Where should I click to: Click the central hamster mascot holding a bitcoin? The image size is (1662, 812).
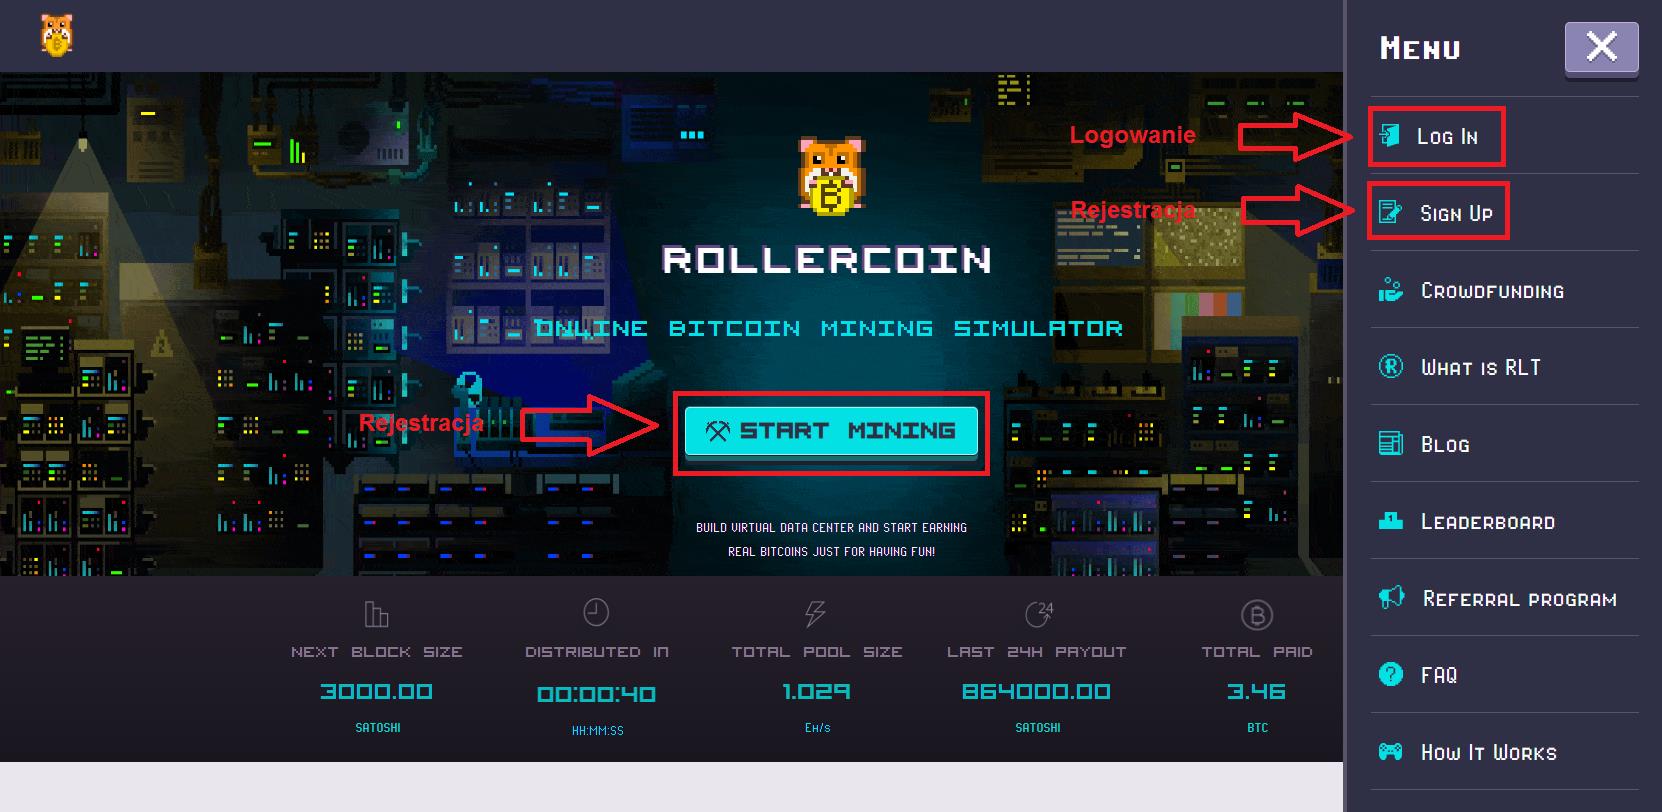831,175
